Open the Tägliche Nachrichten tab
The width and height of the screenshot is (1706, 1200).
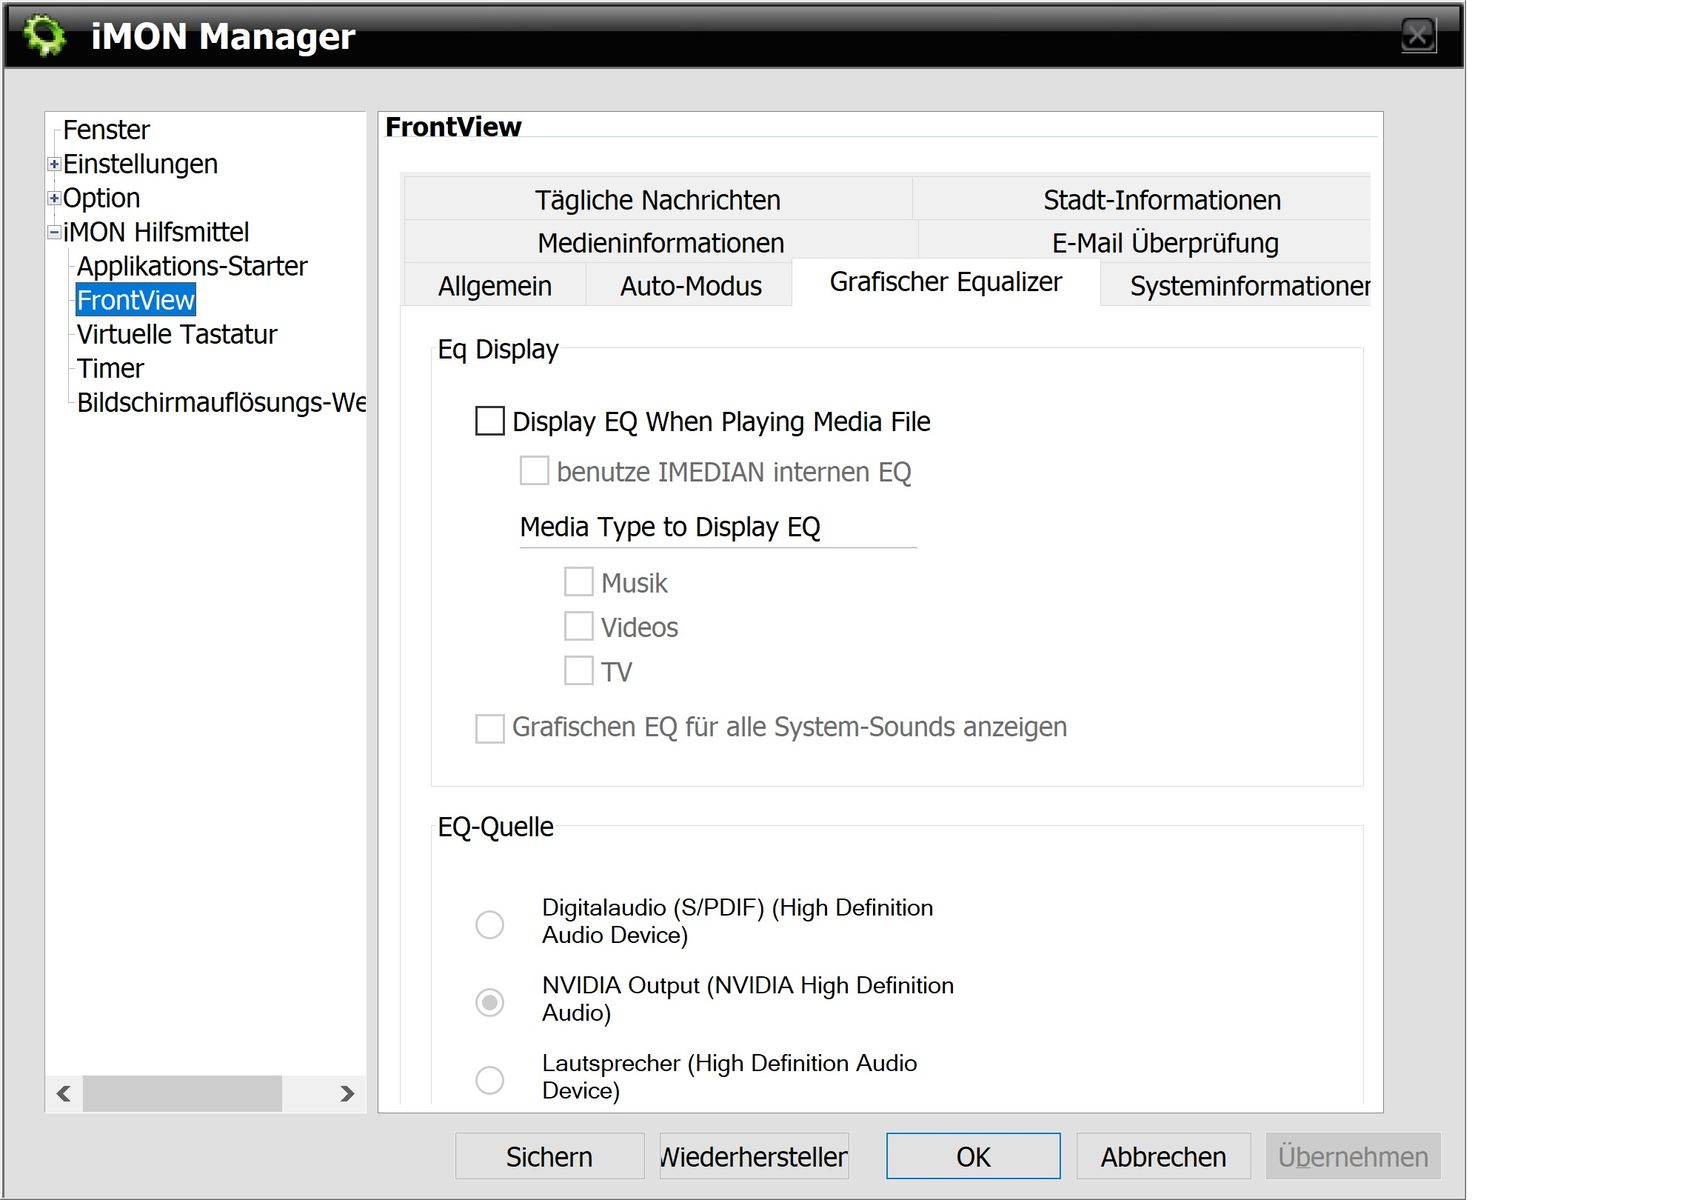(x=657, y=199)
